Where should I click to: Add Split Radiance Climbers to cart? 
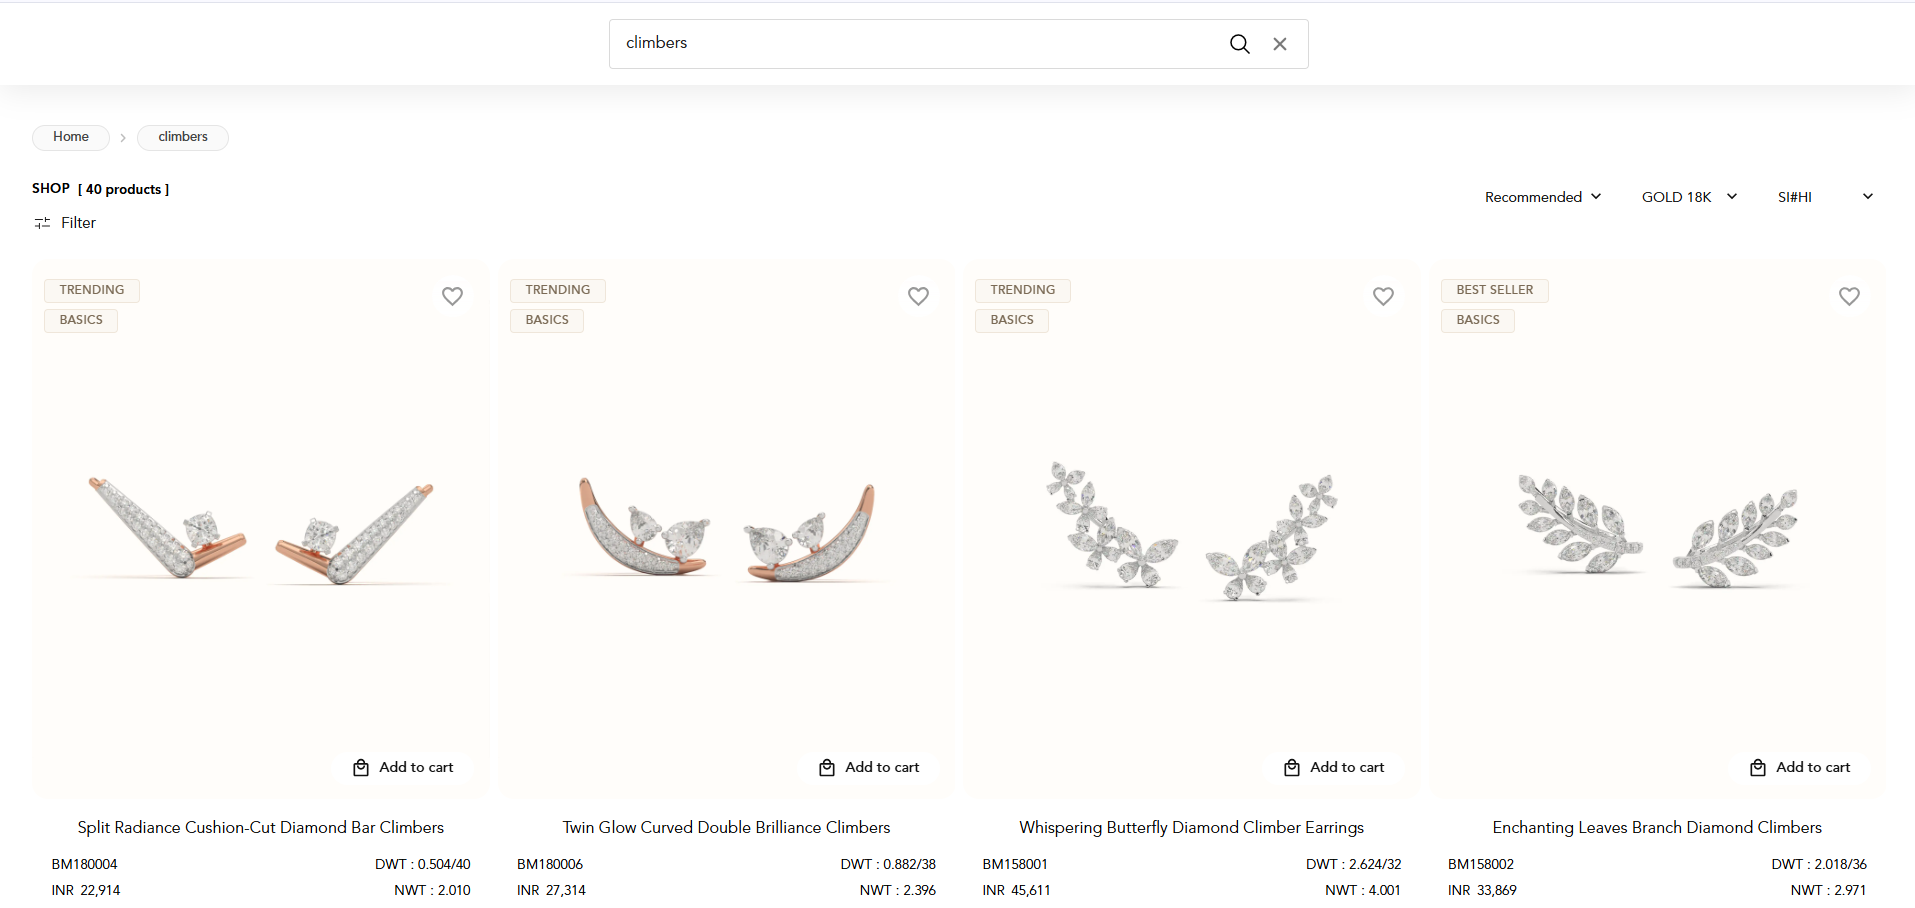click(404, 767)
